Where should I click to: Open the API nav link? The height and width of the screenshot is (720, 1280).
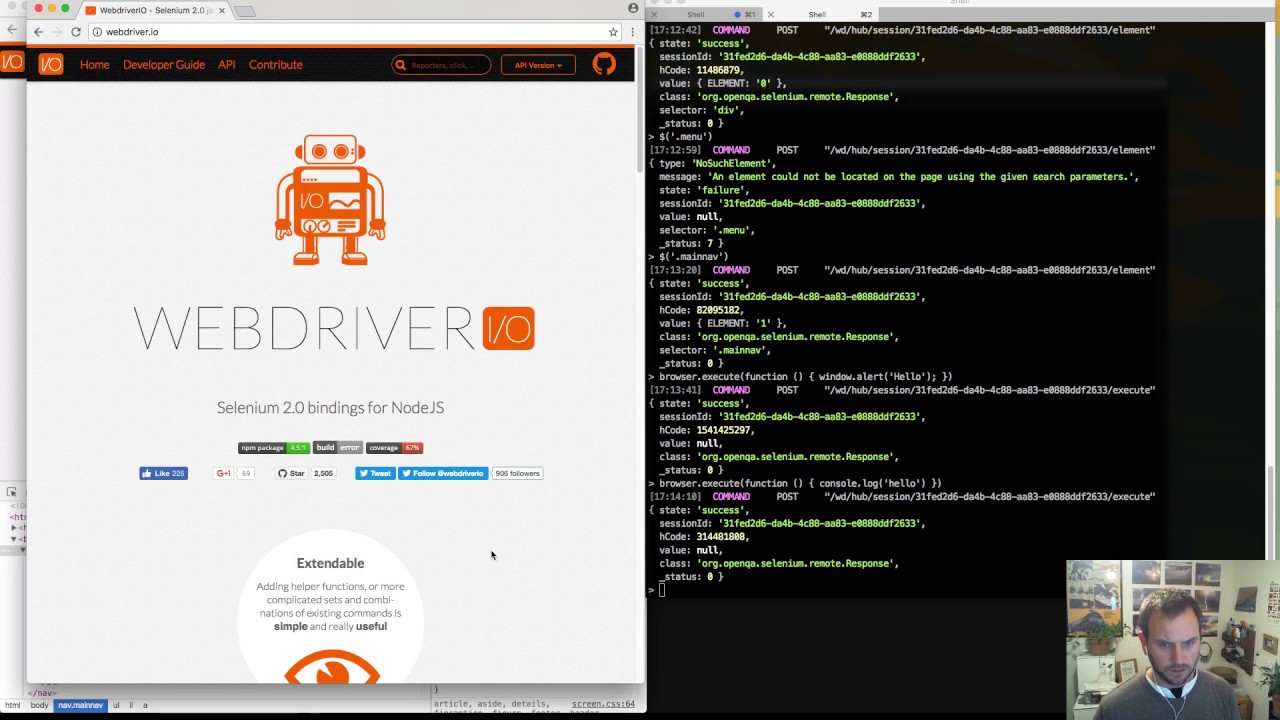(227, 65)
